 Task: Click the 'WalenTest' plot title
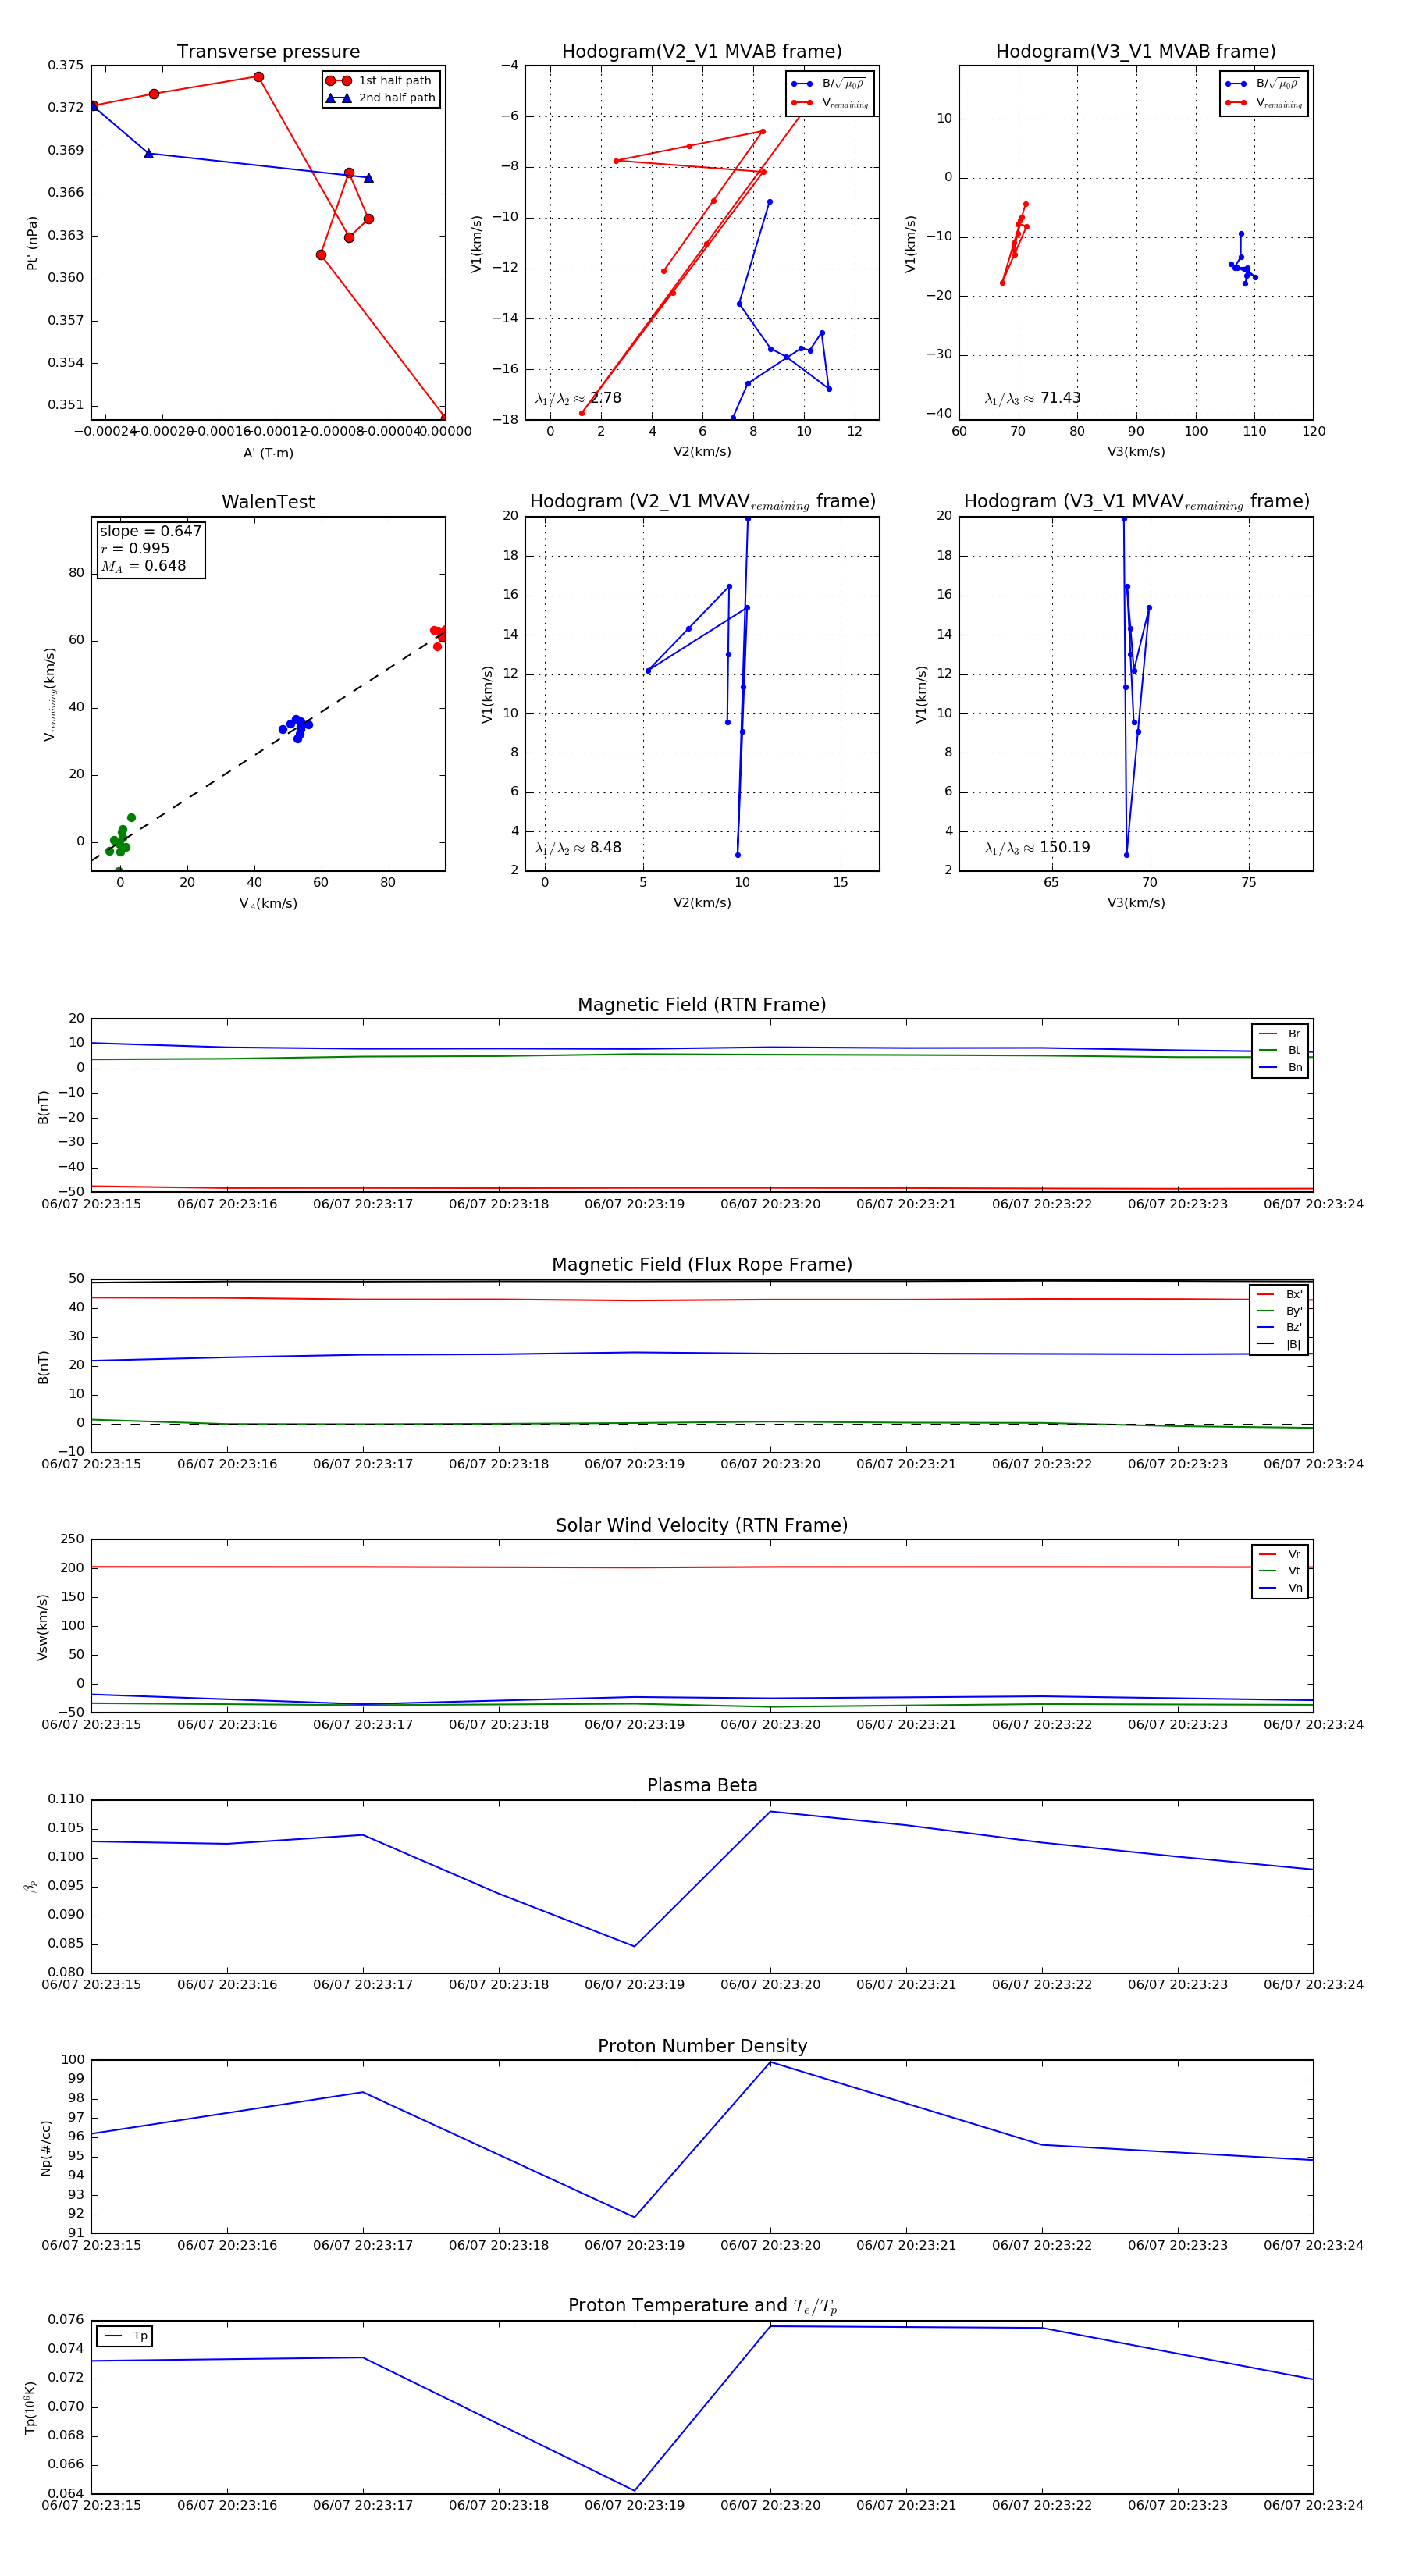[x=268, y=502]
